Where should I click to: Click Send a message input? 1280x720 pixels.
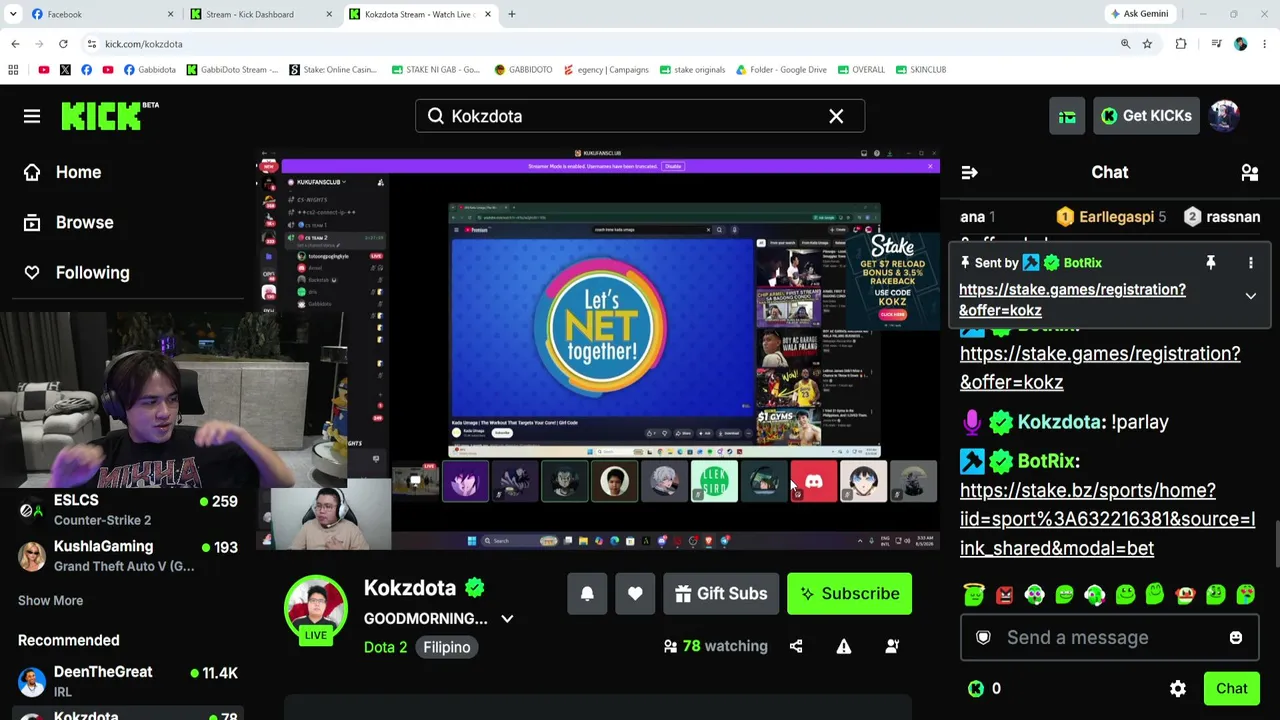[1109, 638]
